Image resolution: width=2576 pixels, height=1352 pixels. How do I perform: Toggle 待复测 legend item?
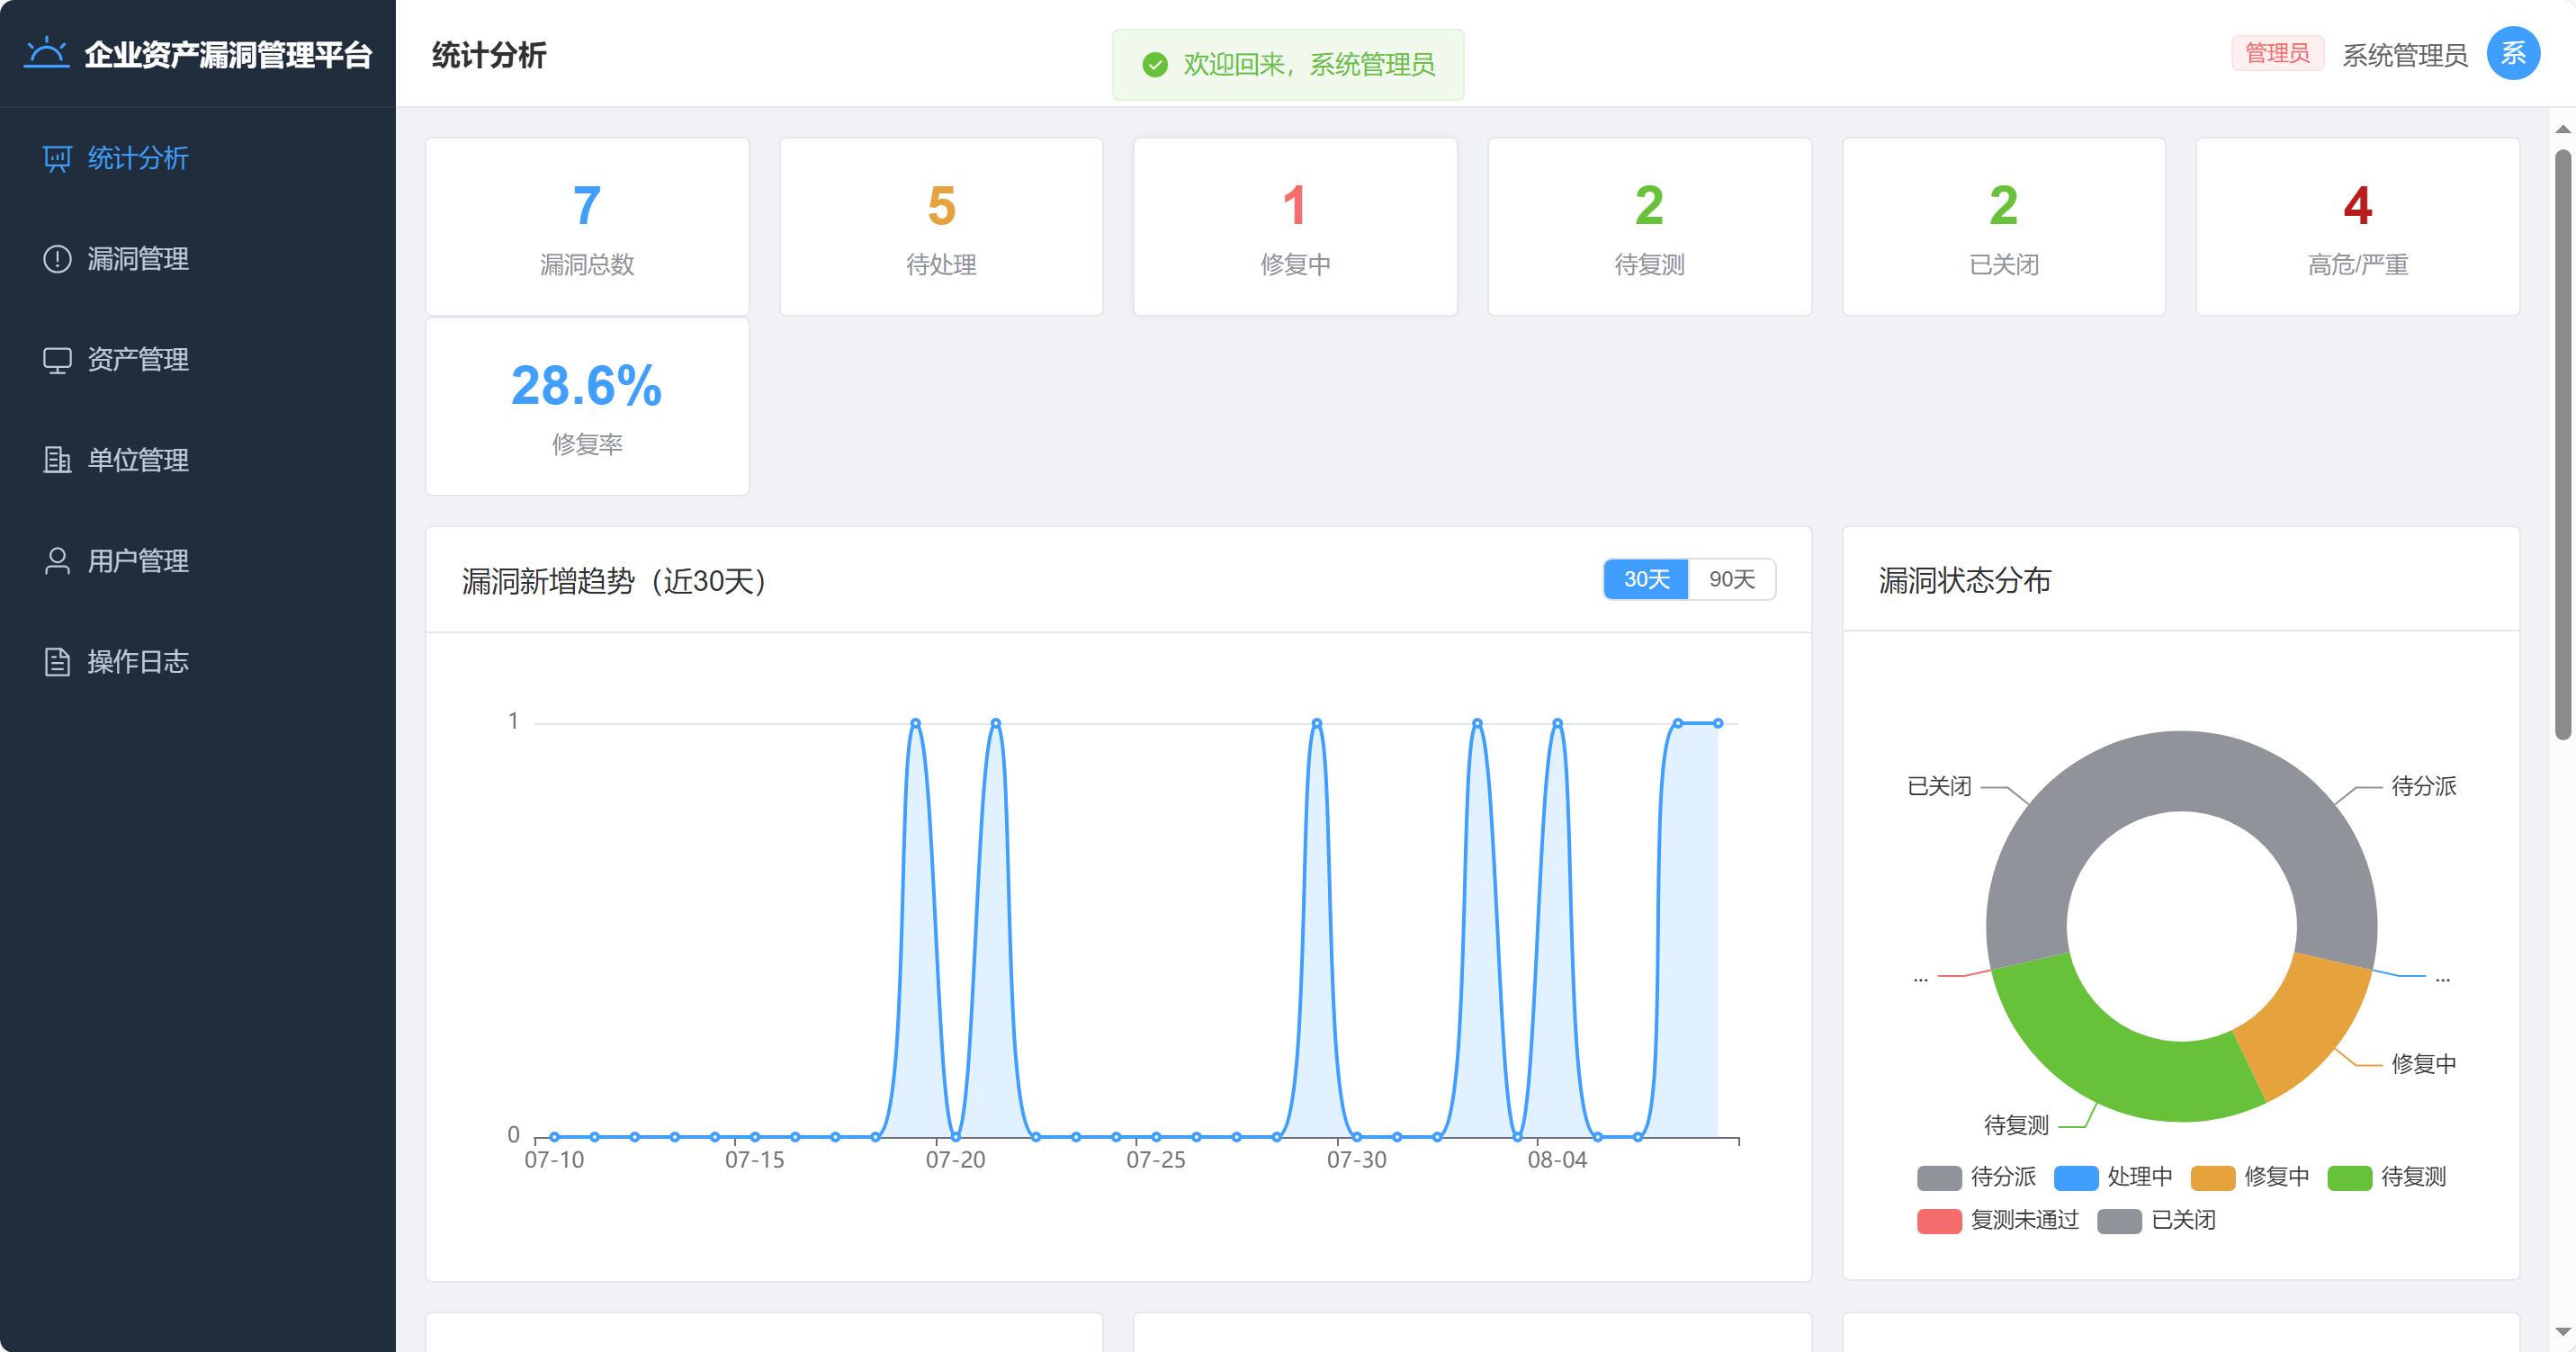point(2387,1177)
